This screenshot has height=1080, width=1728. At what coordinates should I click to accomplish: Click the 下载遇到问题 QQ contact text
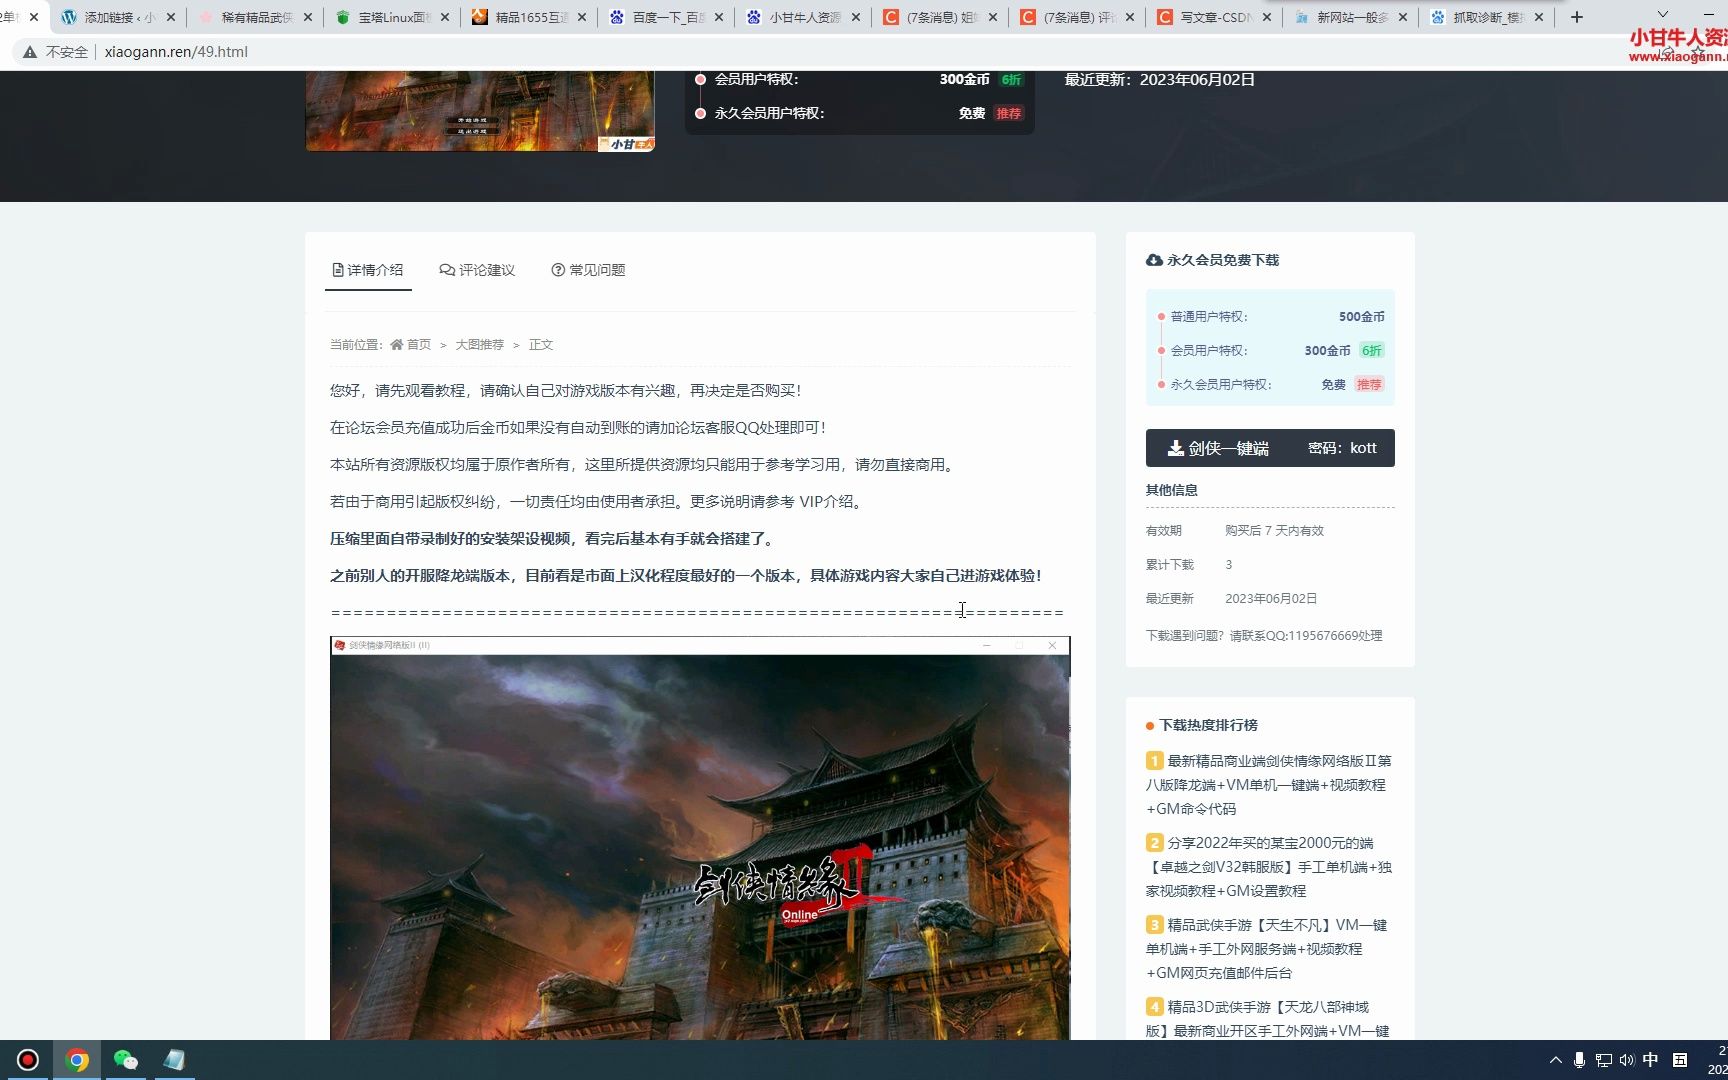click(x=1264, y=636)
